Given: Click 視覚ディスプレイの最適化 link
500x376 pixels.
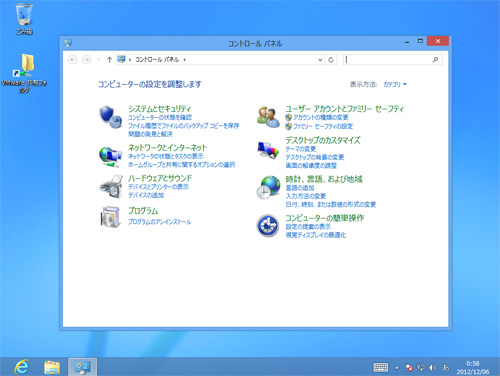Looking at the screenshot, I should (x=316, y=235).
